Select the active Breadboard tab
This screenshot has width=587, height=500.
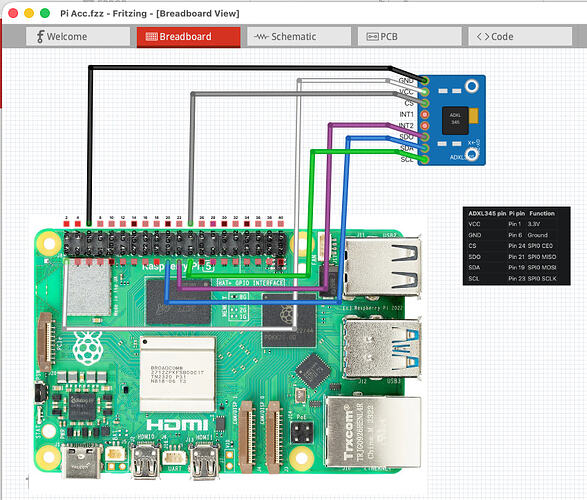pos(188,37)
